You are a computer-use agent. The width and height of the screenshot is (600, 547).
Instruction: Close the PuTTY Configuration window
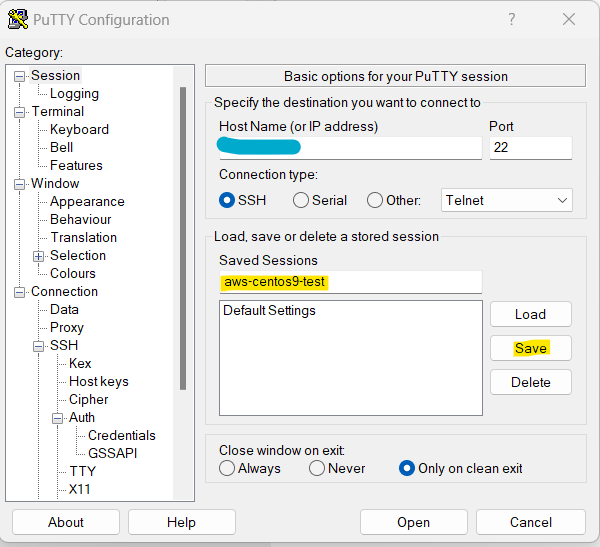[569, 19]
